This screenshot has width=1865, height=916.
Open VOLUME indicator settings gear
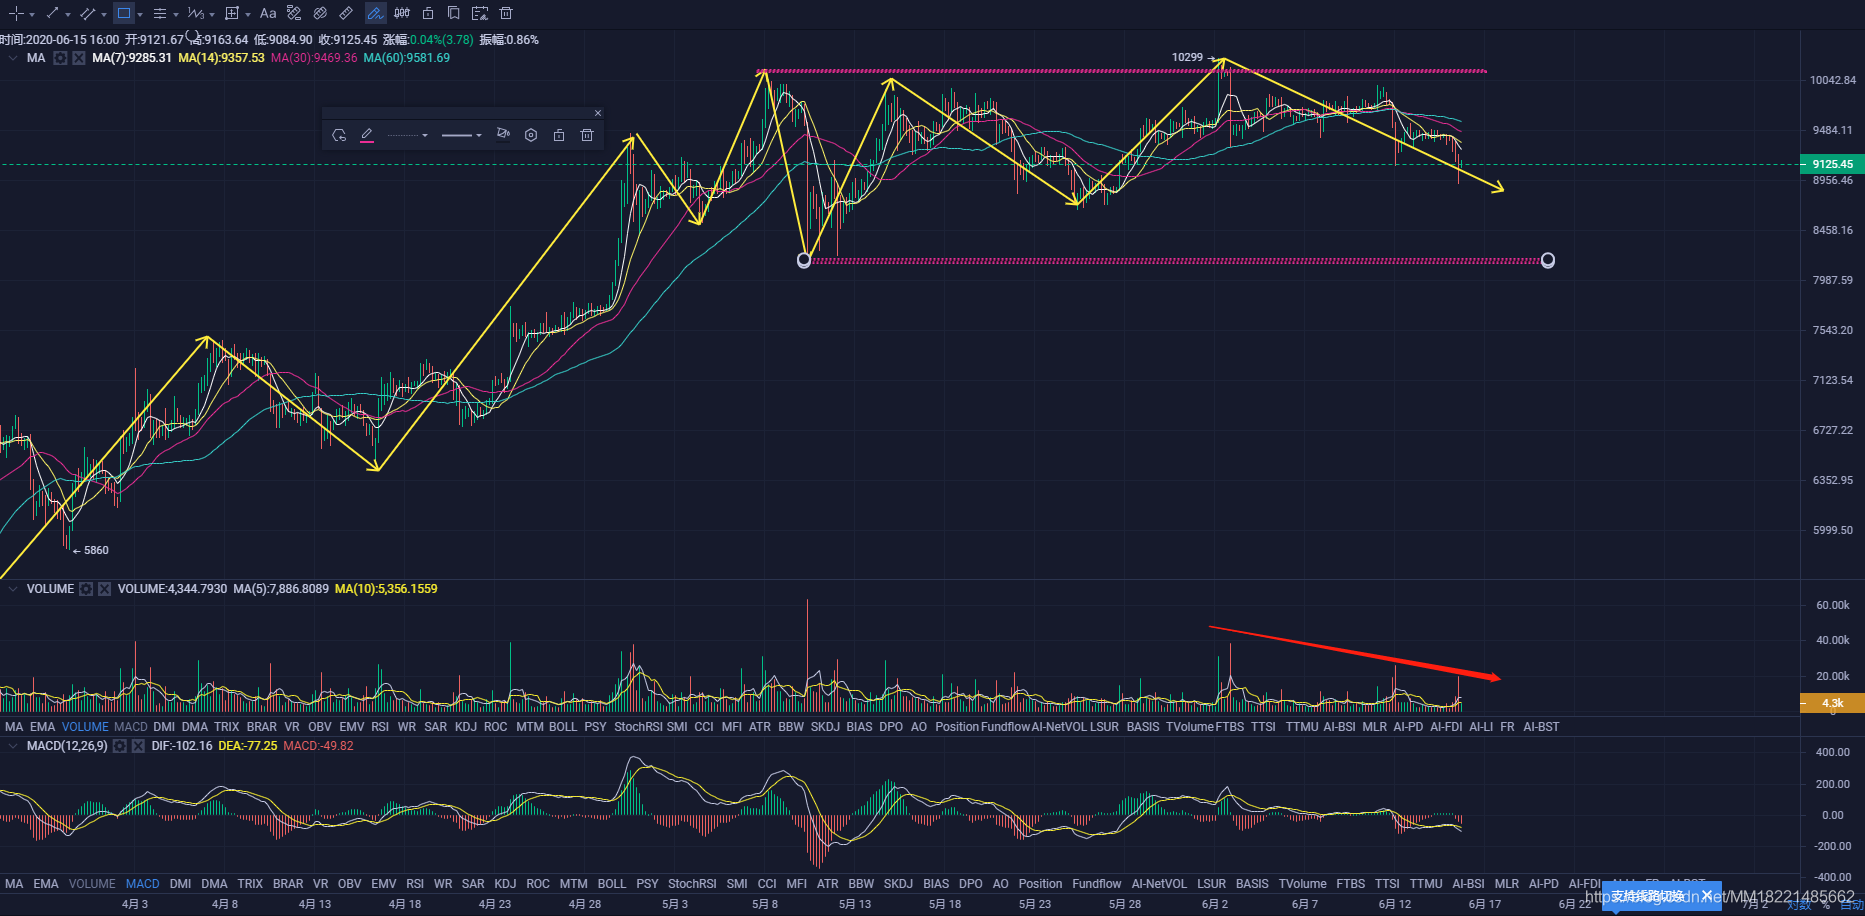click(86, 589)
